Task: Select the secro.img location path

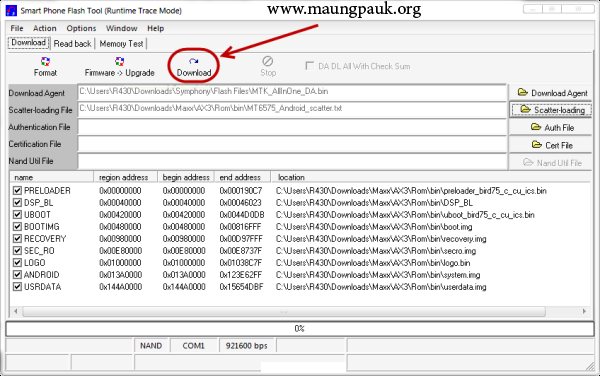Action: [376, 251]
